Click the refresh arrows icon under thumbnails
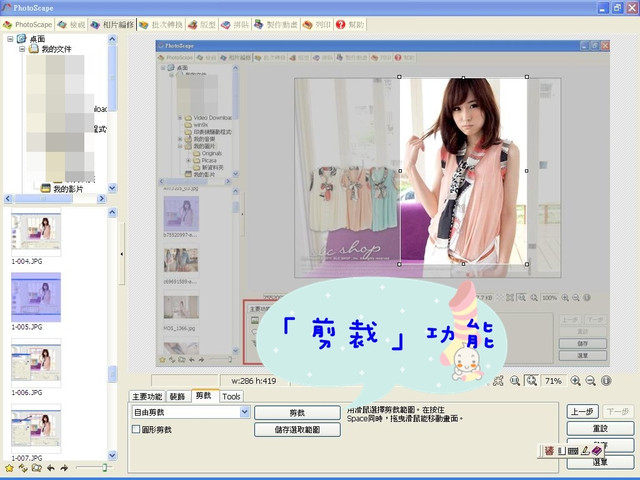 [23, 468]
